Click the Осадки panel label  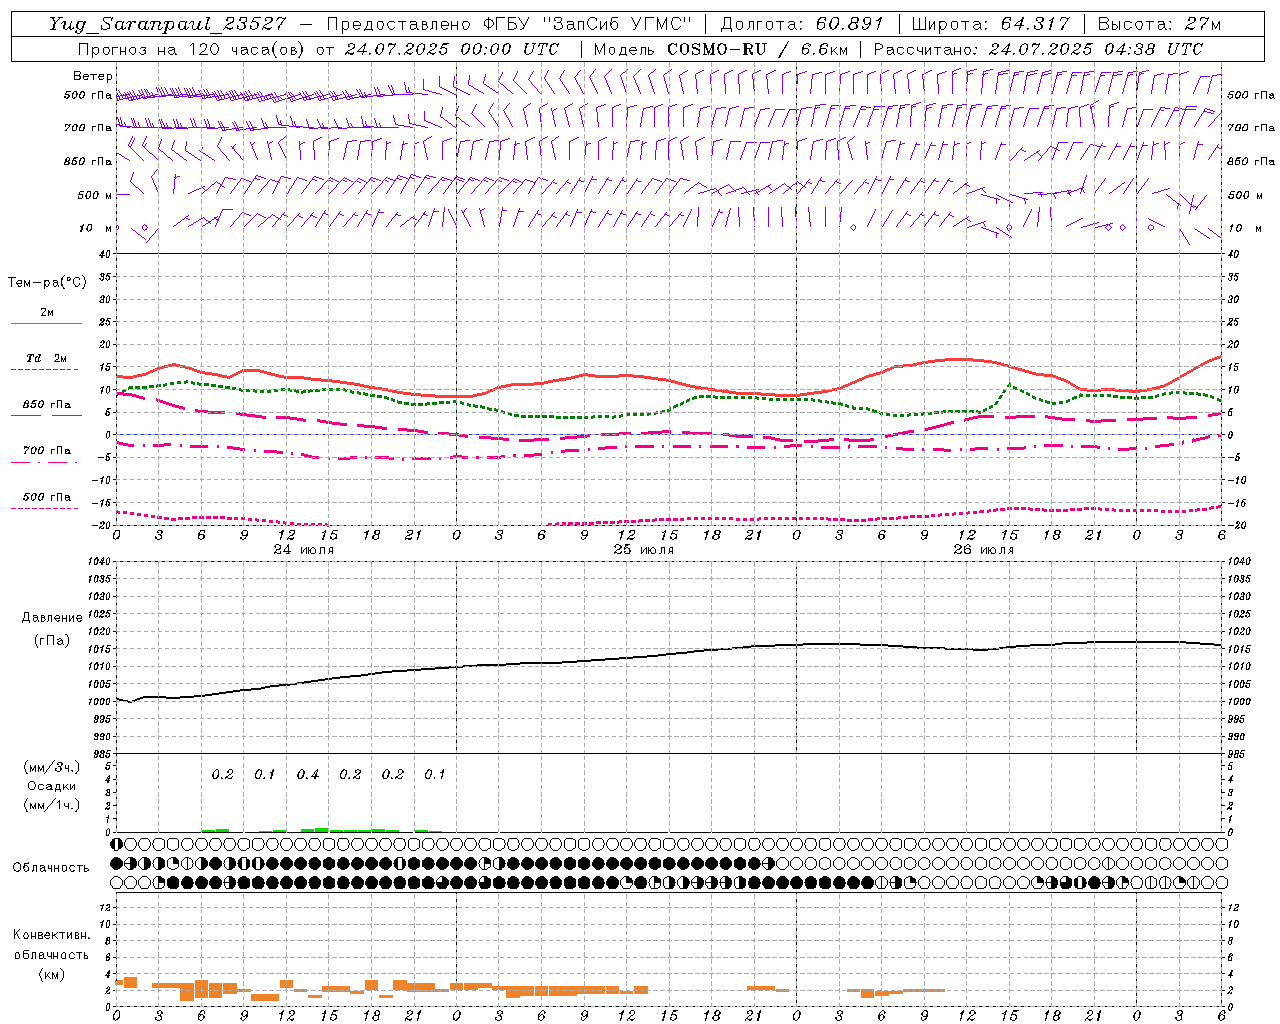(51, 786)
